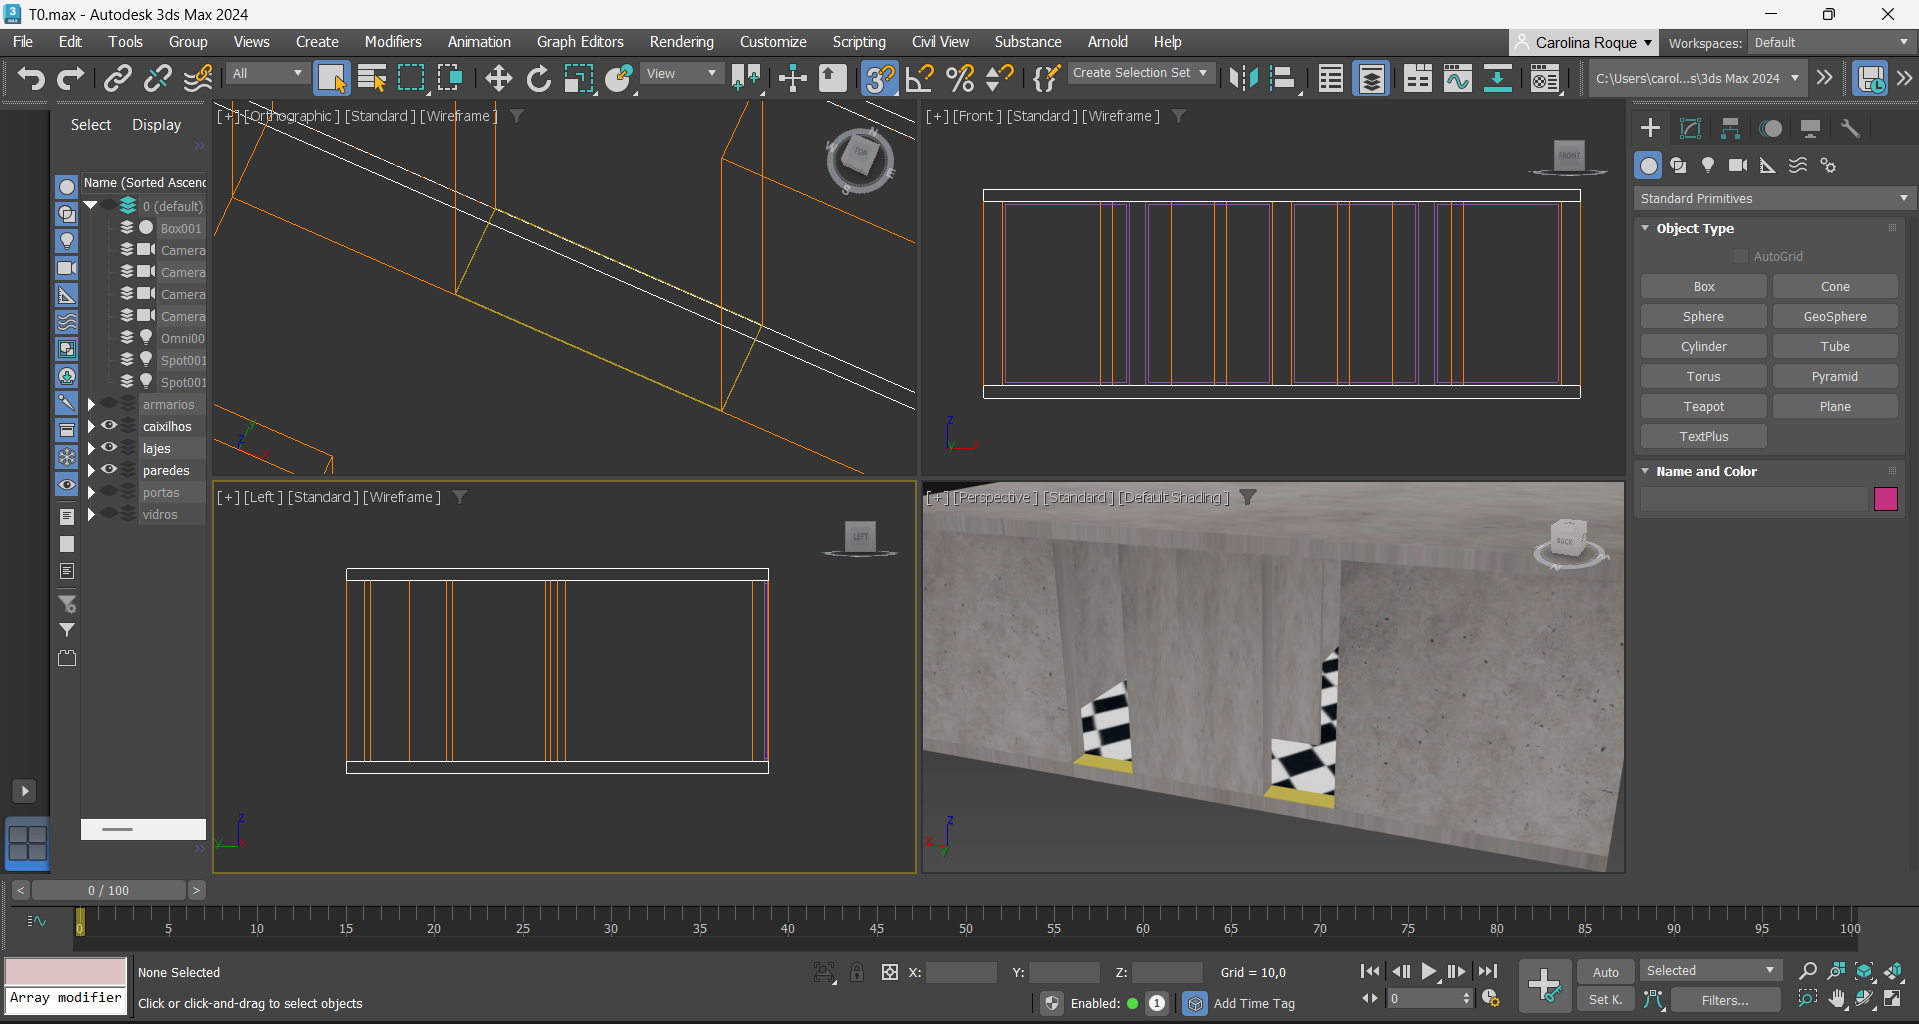Click Maximize Viewport Toggle icon
The width and height of the screenshot is (1919, 1024).
pos(1893,999)
